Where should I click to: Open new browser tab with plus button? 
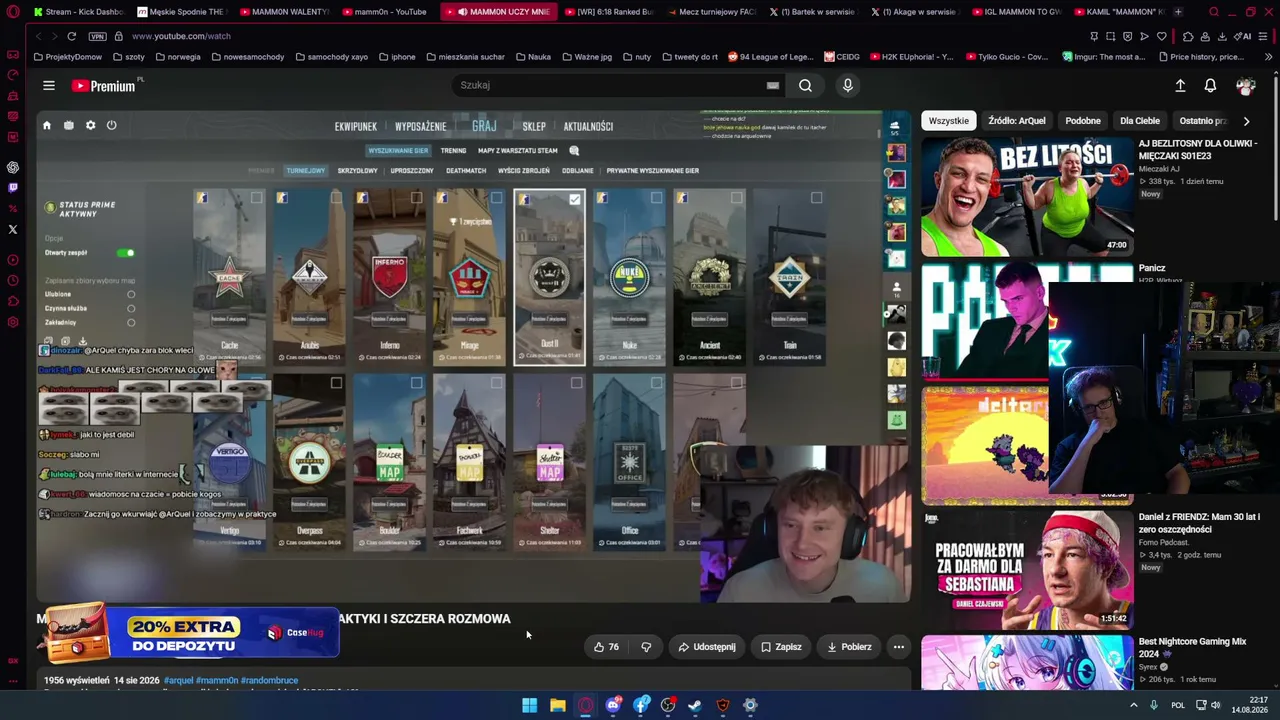coord(1178,12)
